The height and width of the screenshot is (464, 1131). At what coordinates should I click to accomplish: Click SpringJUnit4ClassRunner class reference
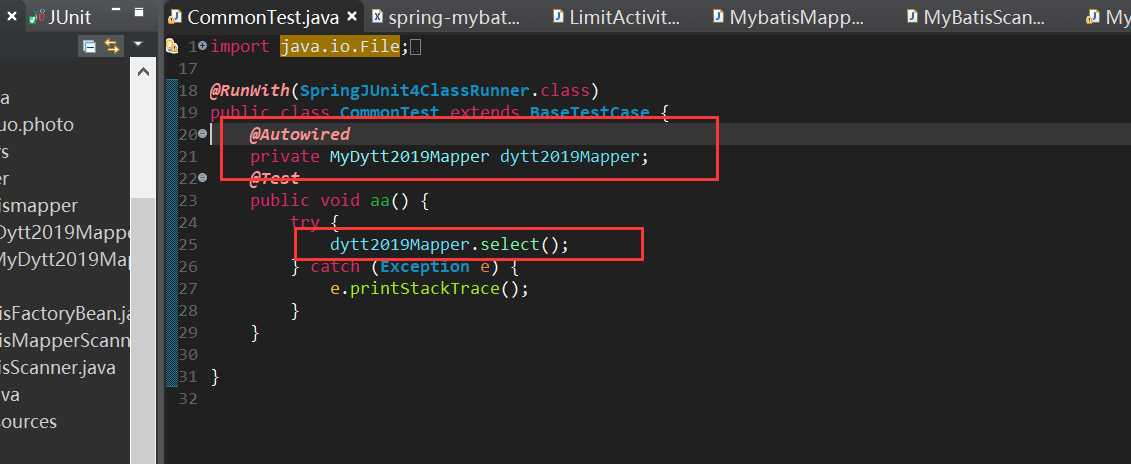tap(414, 91)
